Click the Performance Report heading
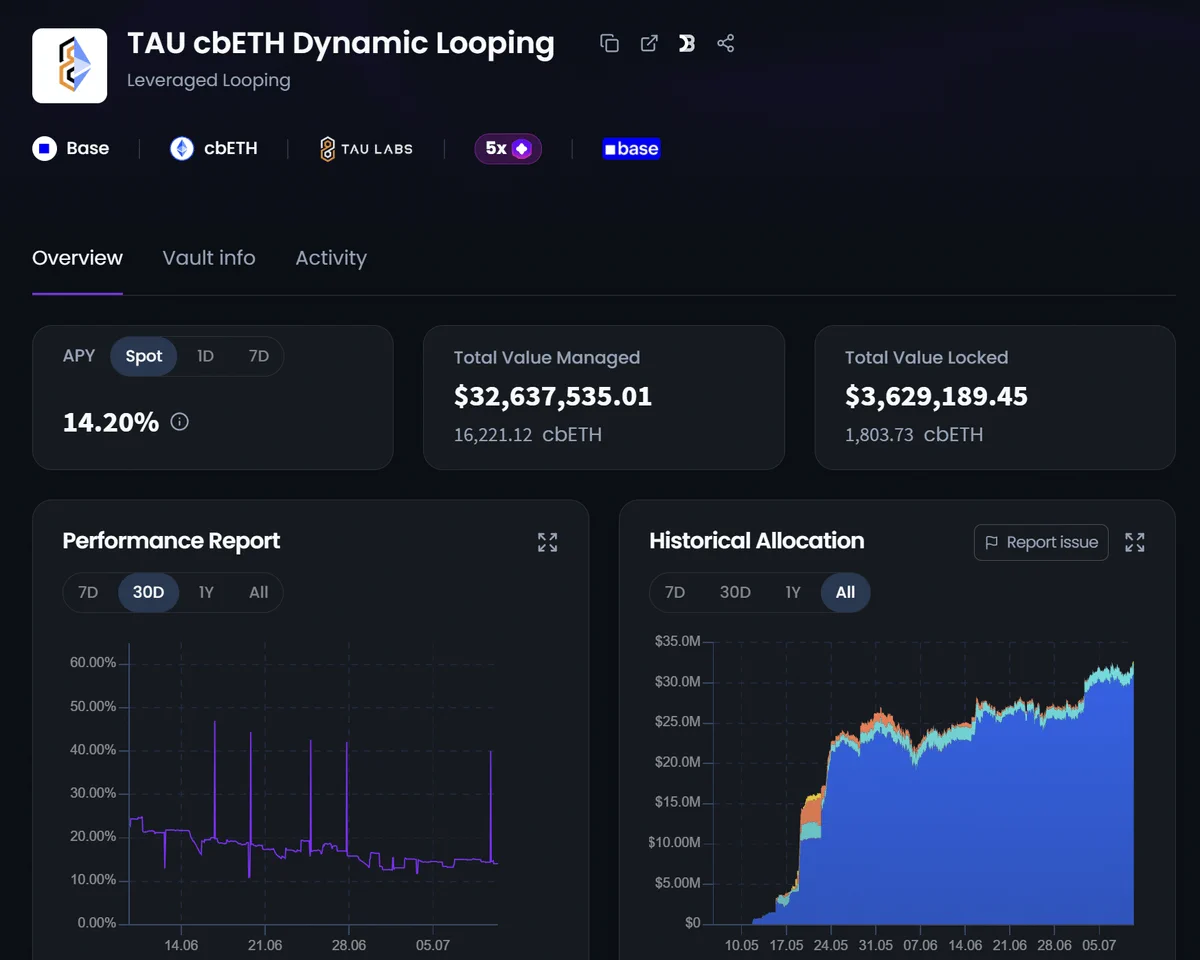 [171, 541]
